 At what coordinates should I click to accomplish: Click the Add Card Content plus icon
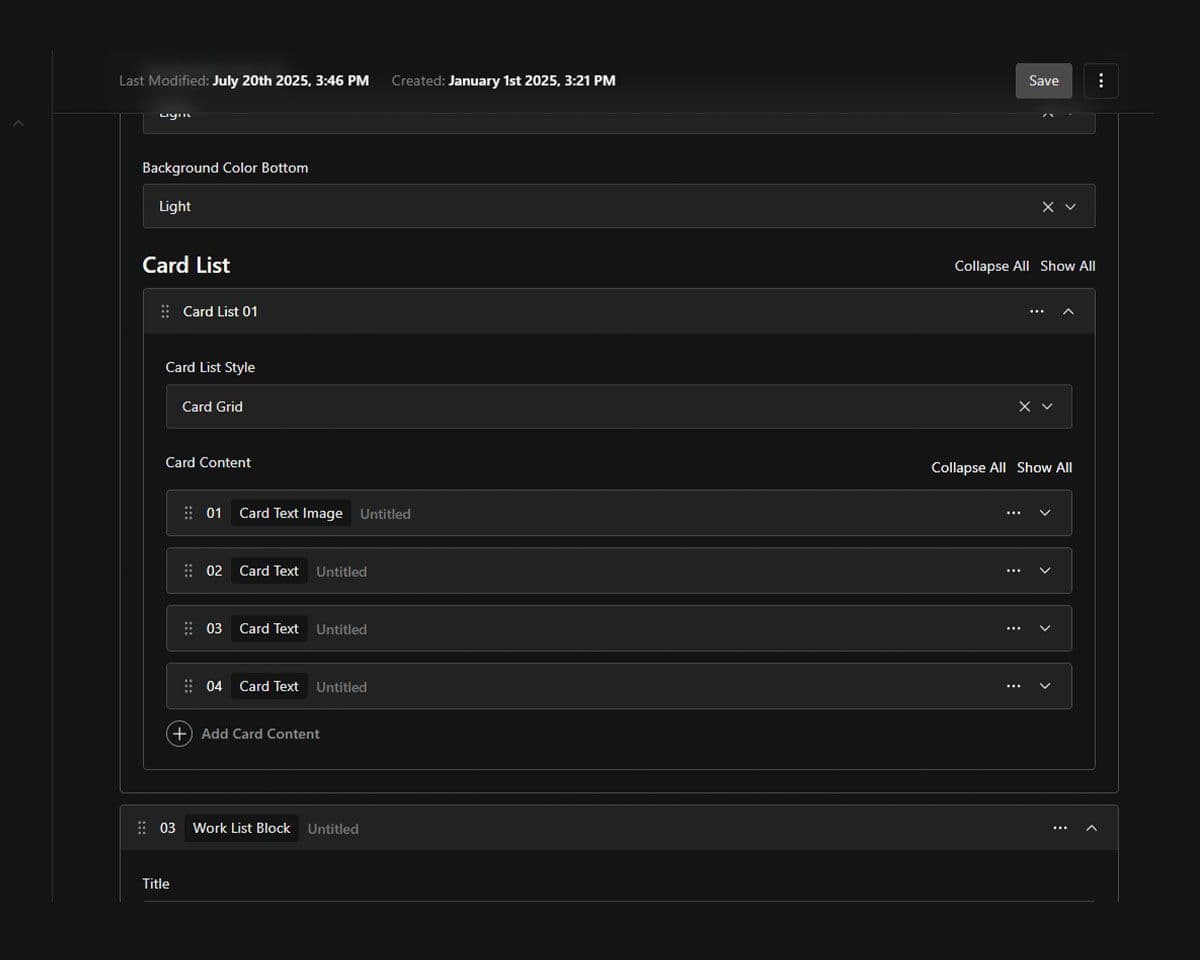point(179,734)
